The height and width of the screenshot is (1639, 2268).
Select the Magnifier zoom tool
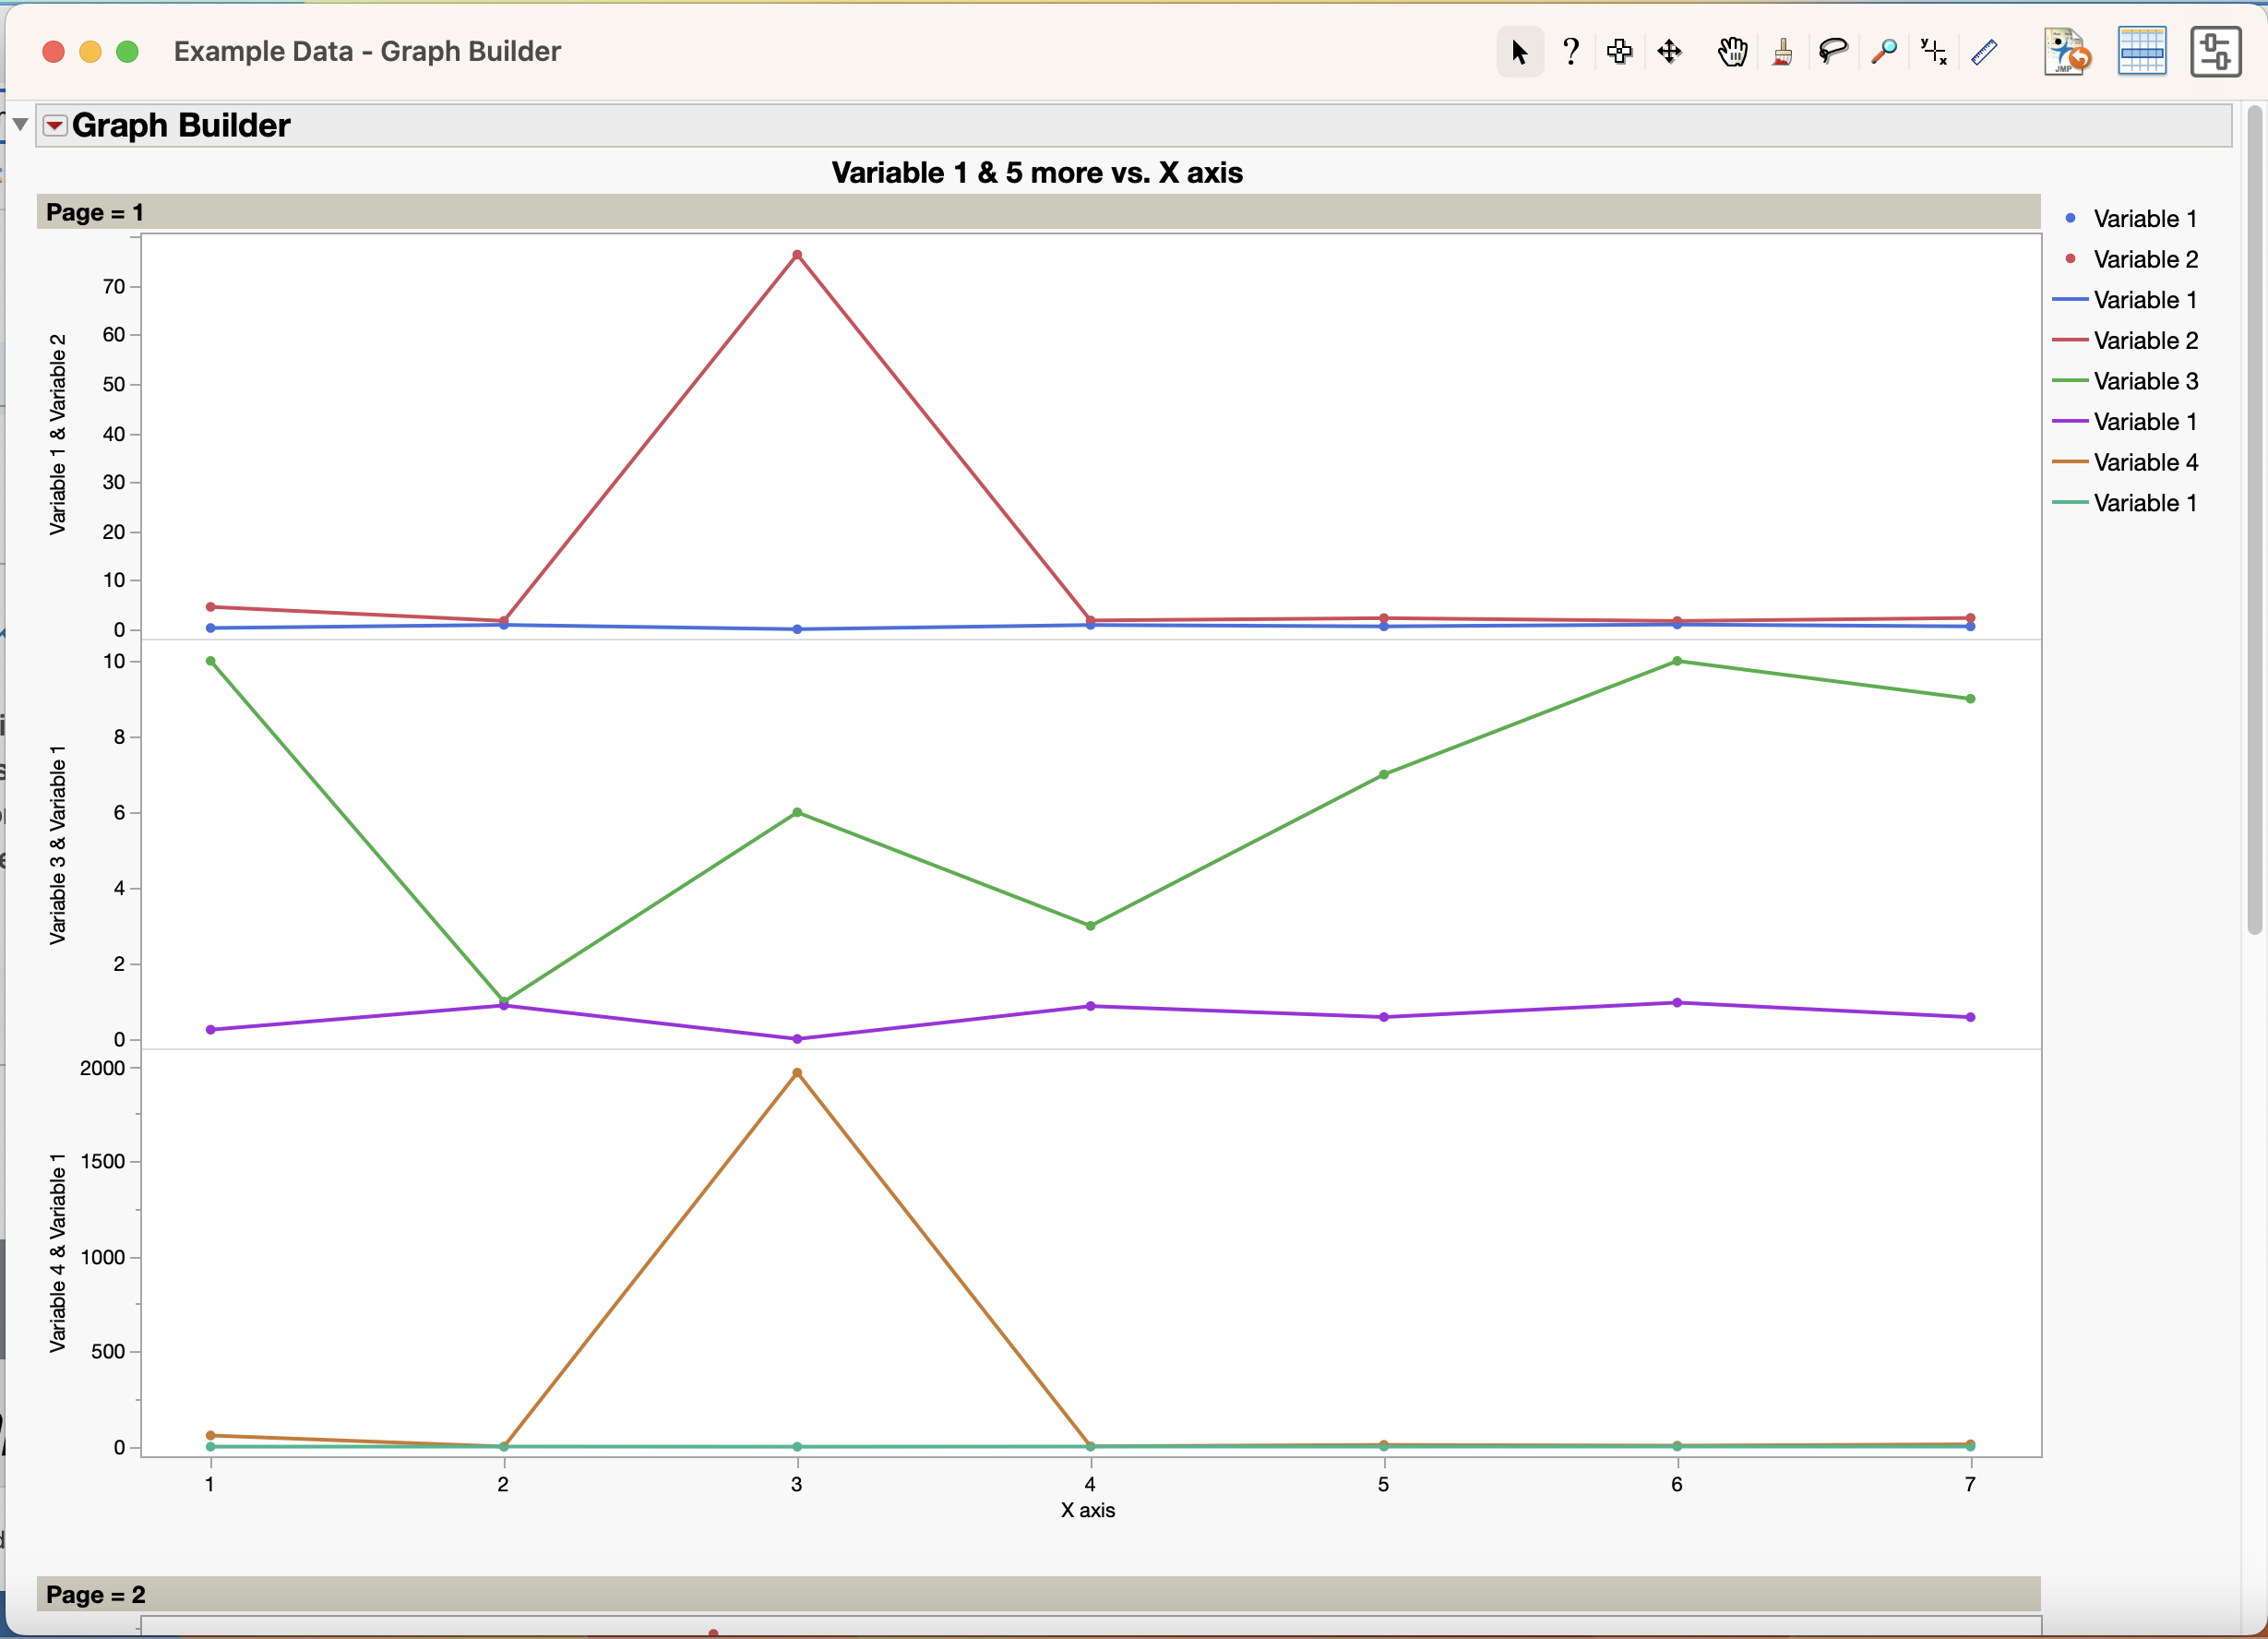click(1884, 51)
